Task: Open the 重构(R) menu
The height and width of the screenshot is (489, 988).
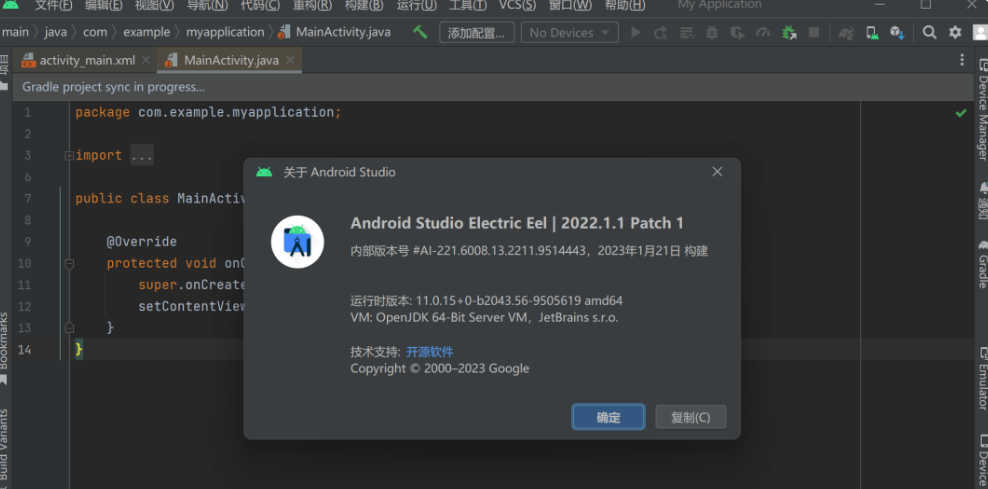Action: click(x=313, y=5)
